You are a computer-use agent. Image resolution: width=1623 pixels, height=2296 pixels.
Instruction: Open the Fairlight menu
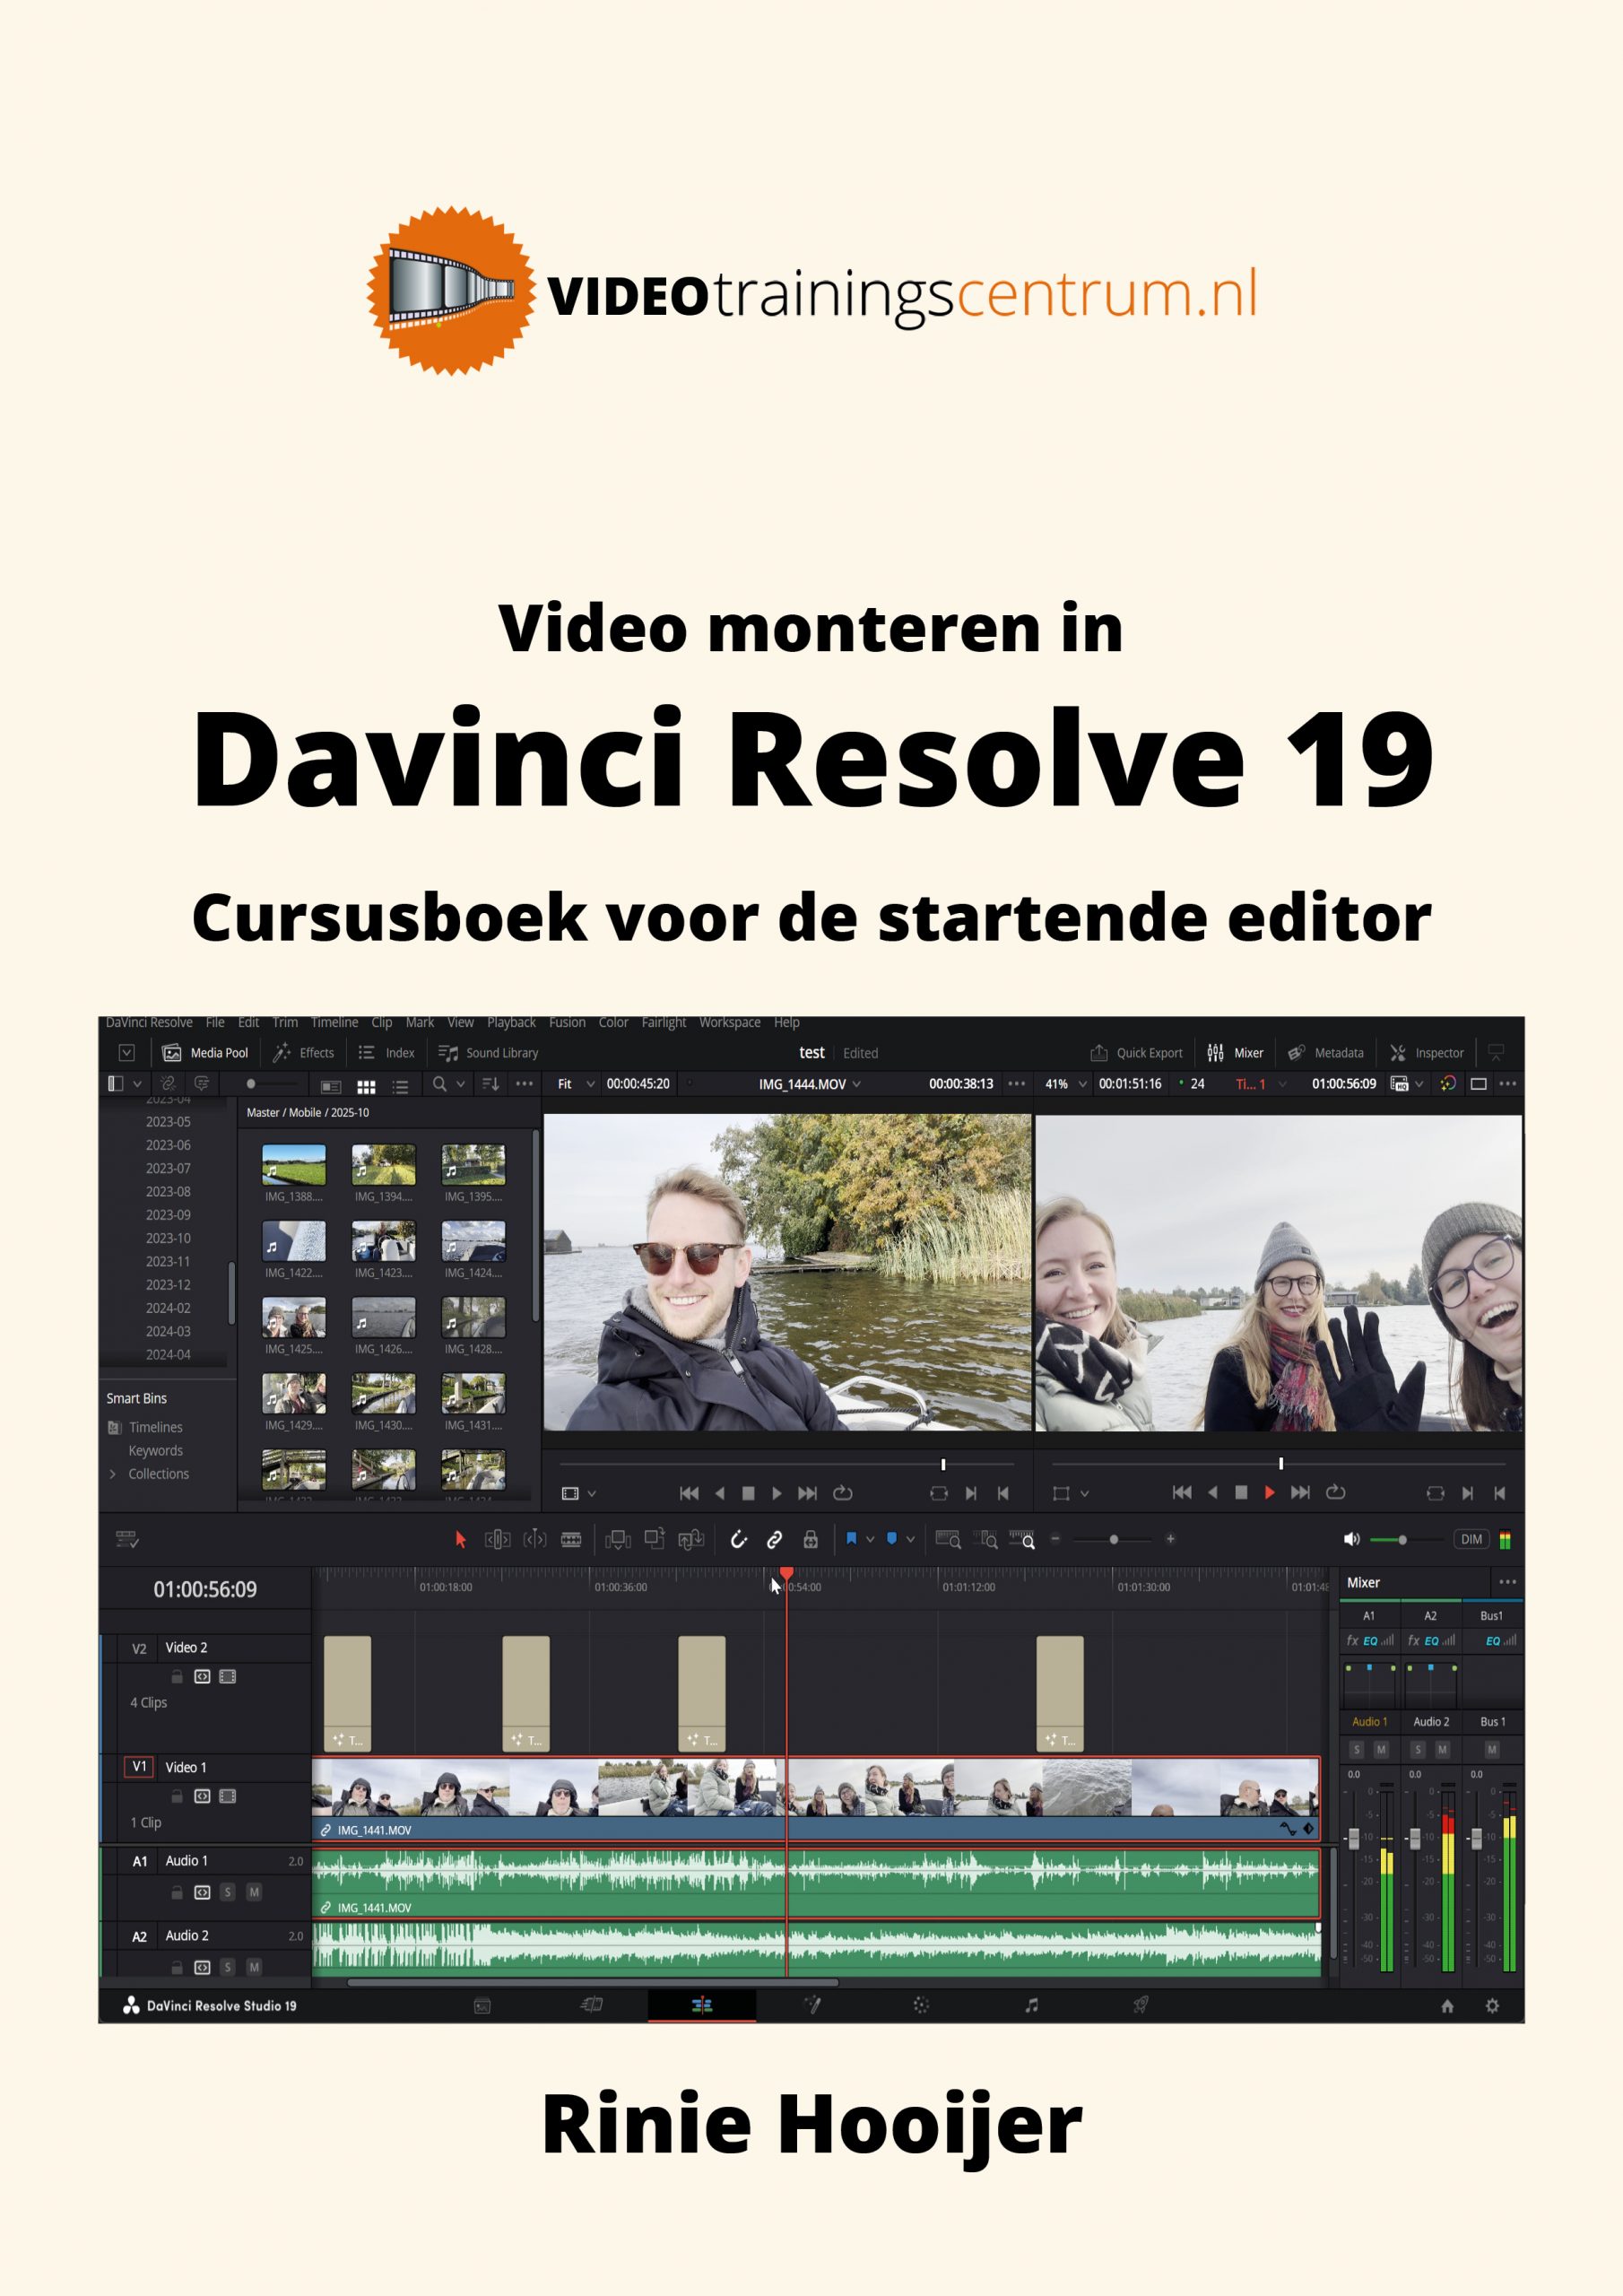664,1022
